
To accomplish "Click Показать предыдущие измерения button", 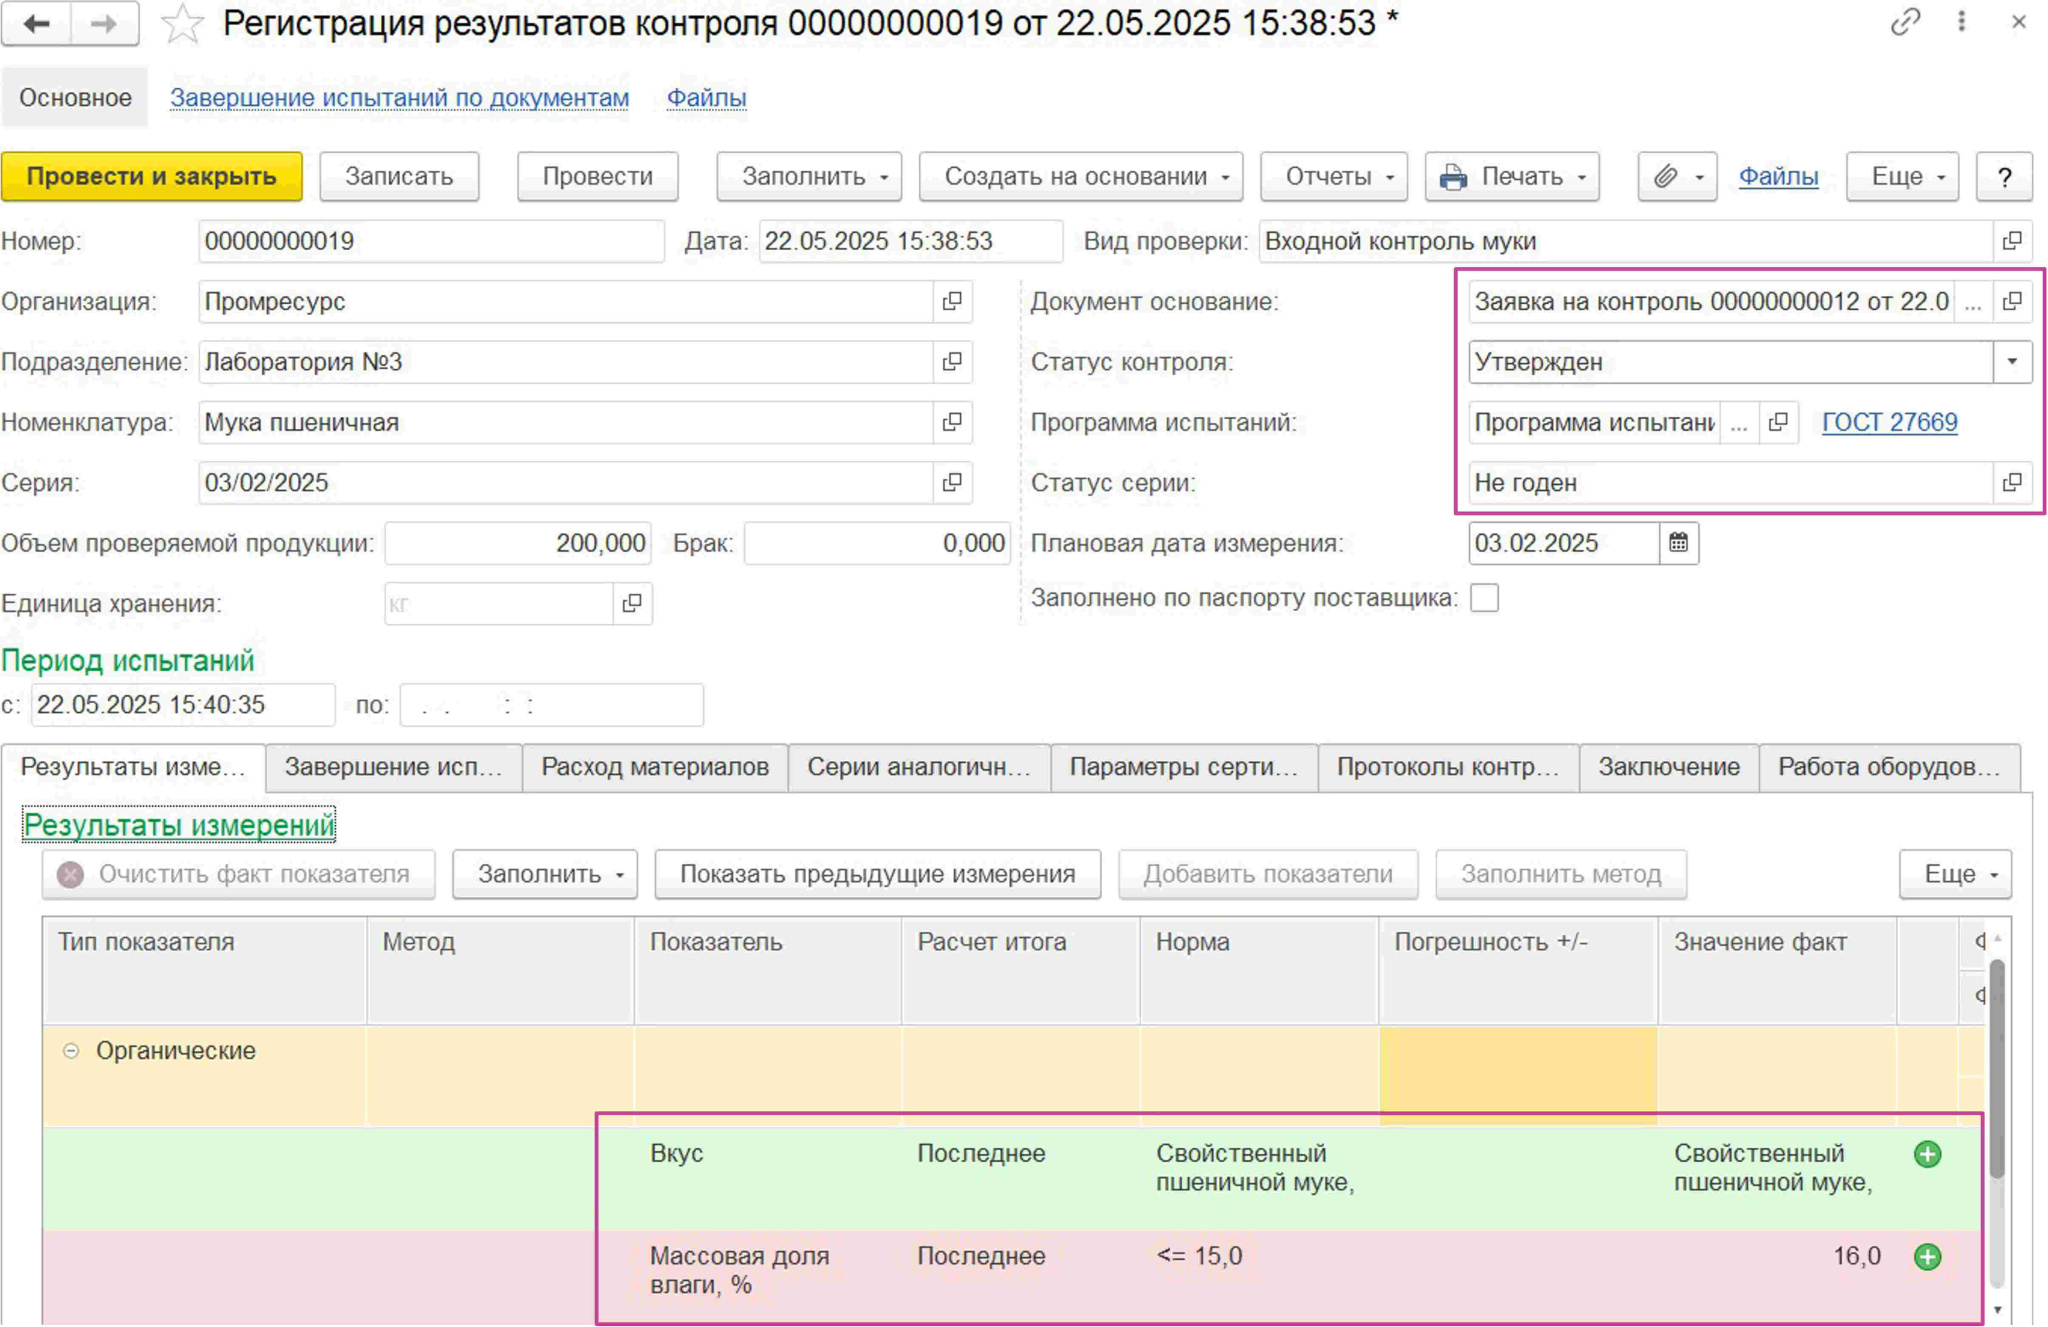I will pos(877,874).
